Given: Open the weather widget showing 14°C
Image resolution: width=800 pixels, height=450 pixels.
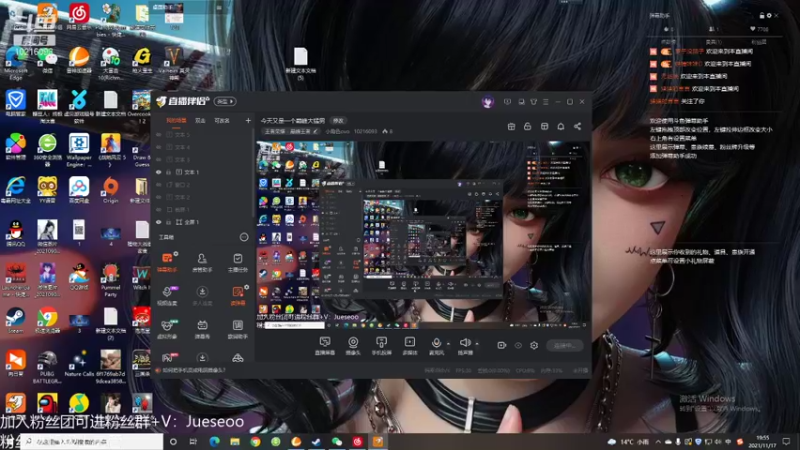Looking at the screenshot, I should coord(628,441).
